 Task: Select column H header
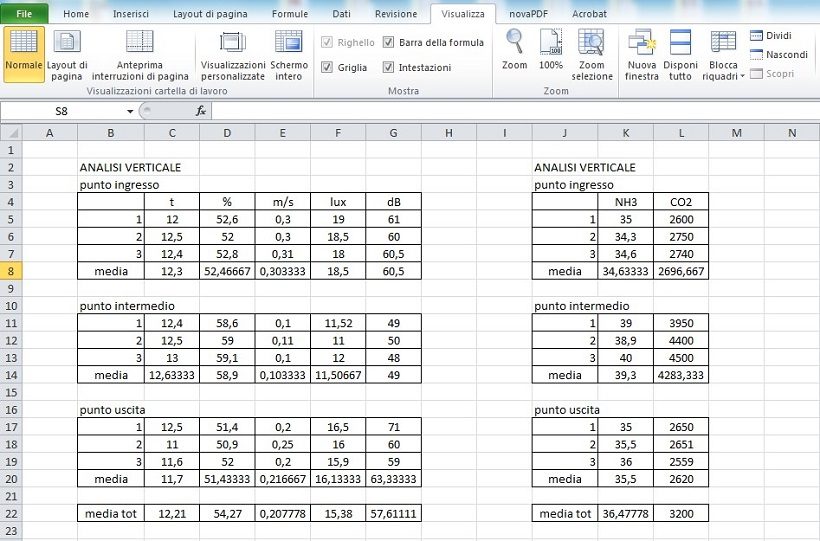tap(449, 133)
